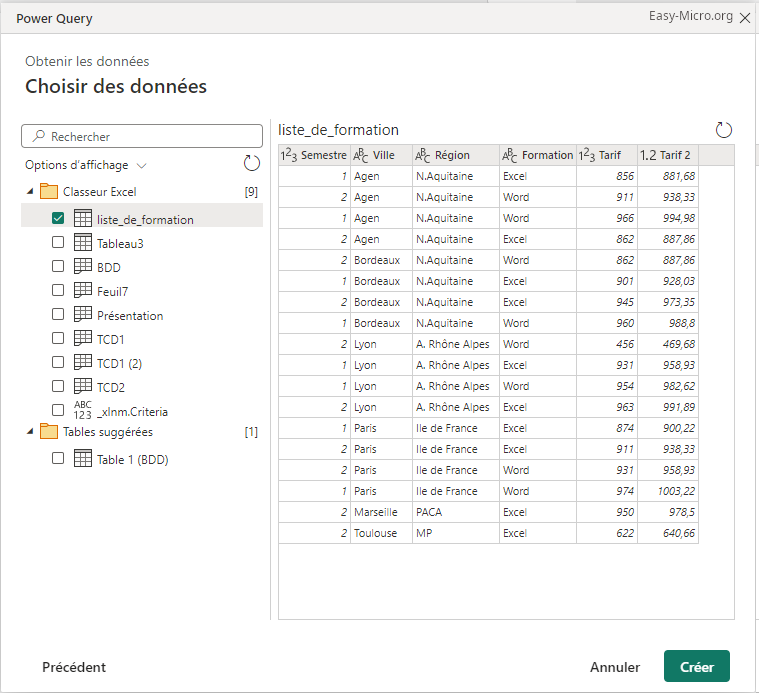Screen dimensions: 759x693
Task: Collapse the Tables suggérées tree node
Action: point(30,431)
